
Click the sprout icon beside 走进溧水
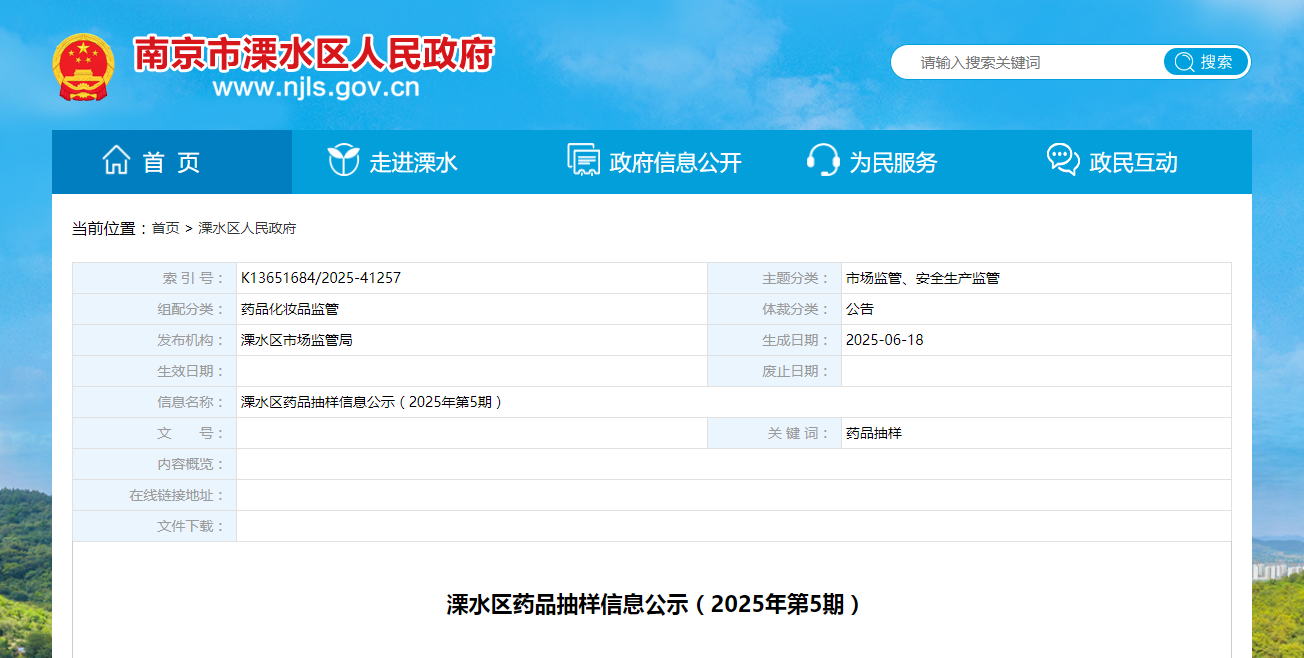(x=343, y=160)
